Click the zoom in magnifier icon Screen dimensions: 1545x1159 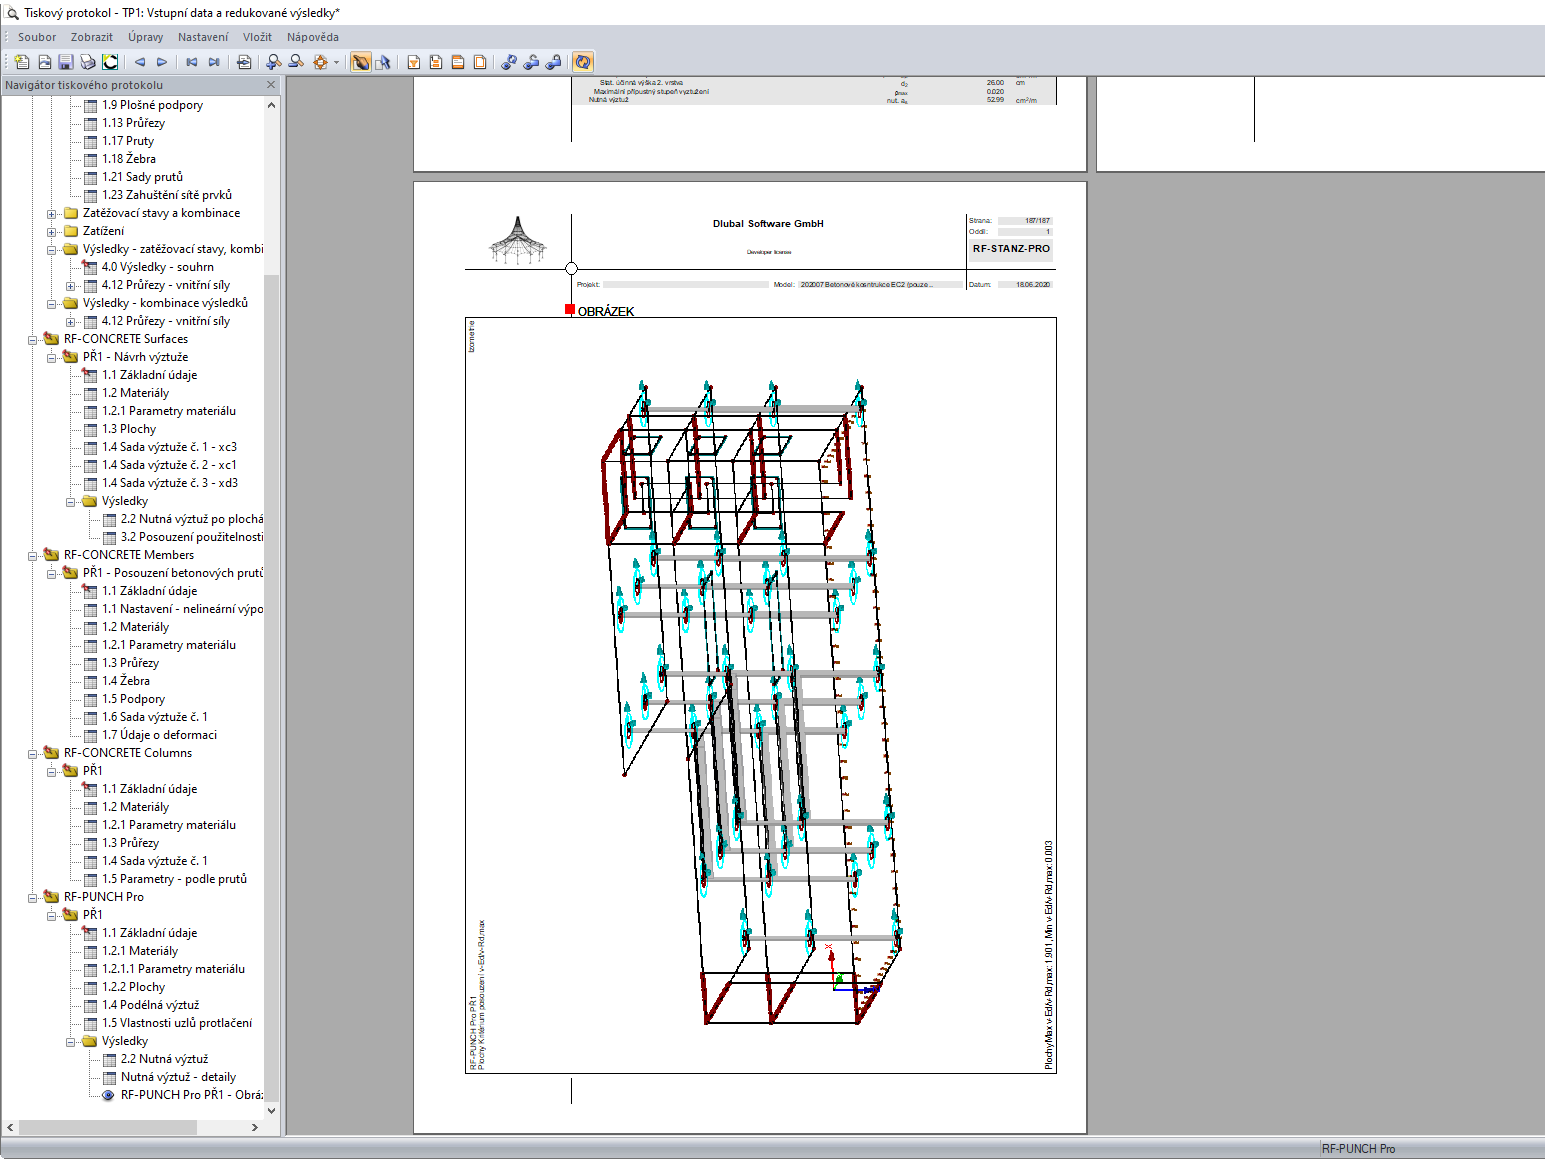(x=274, y=61)
